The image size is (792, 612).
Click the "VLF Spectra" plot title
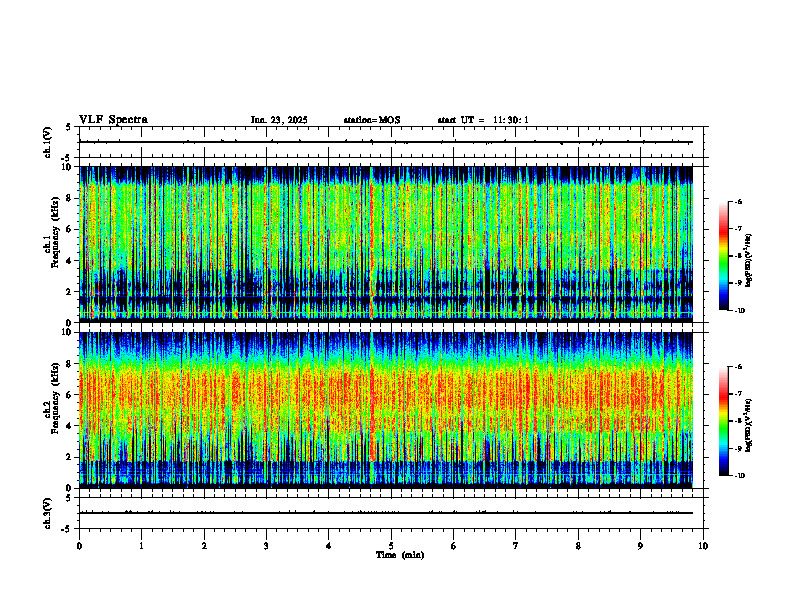tap(113, 120)
